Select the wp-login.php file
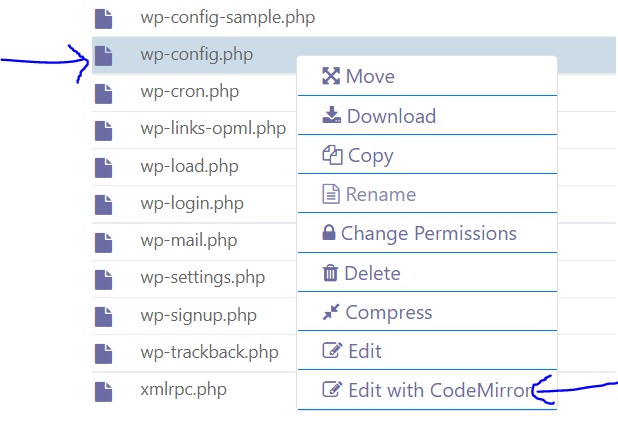Screen dimensions: 618x427 pos(192,203)
